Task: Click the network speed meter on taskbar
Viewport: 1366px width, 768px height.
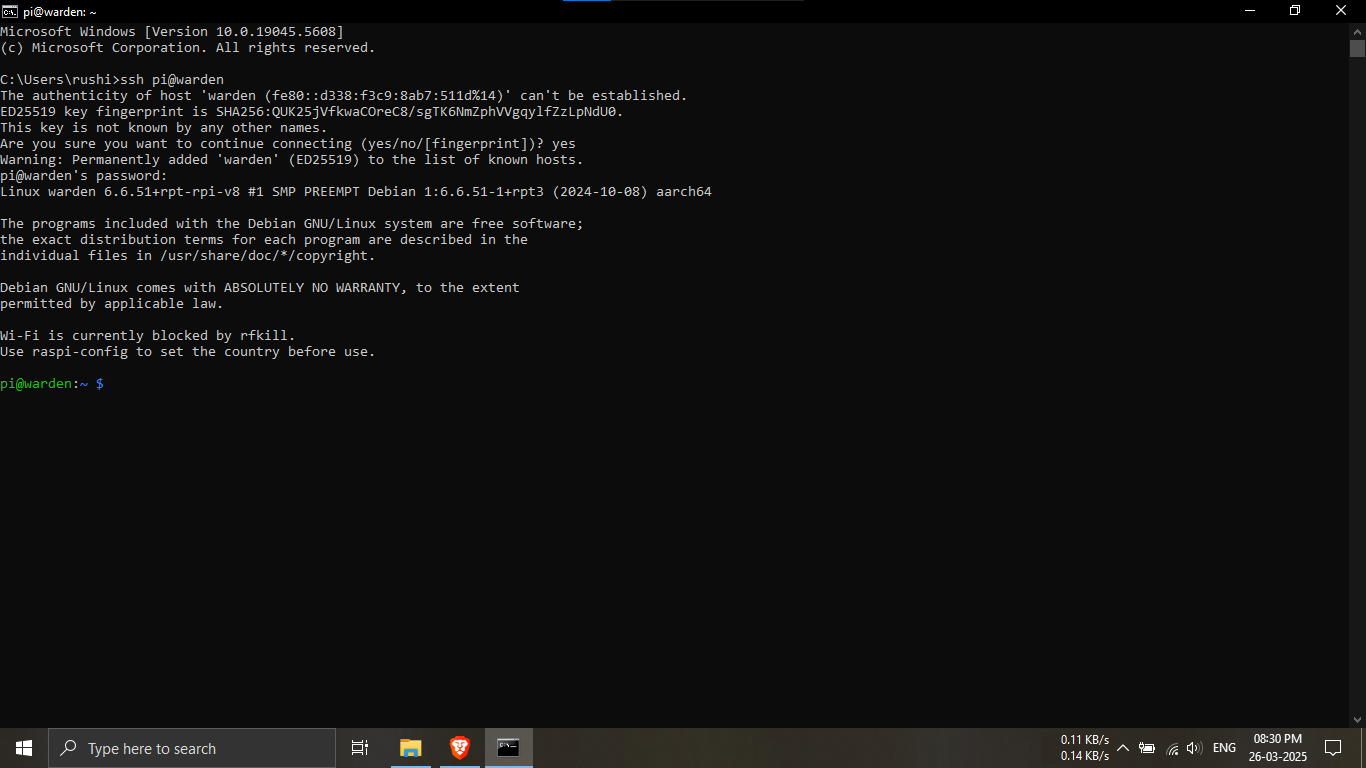Action: point(1084,748)
